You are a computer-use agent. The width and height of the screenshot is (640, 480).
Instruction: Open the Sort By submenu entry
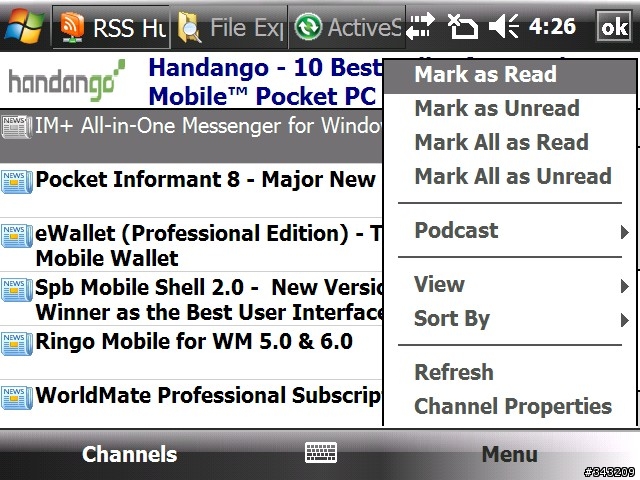(510, 319)
